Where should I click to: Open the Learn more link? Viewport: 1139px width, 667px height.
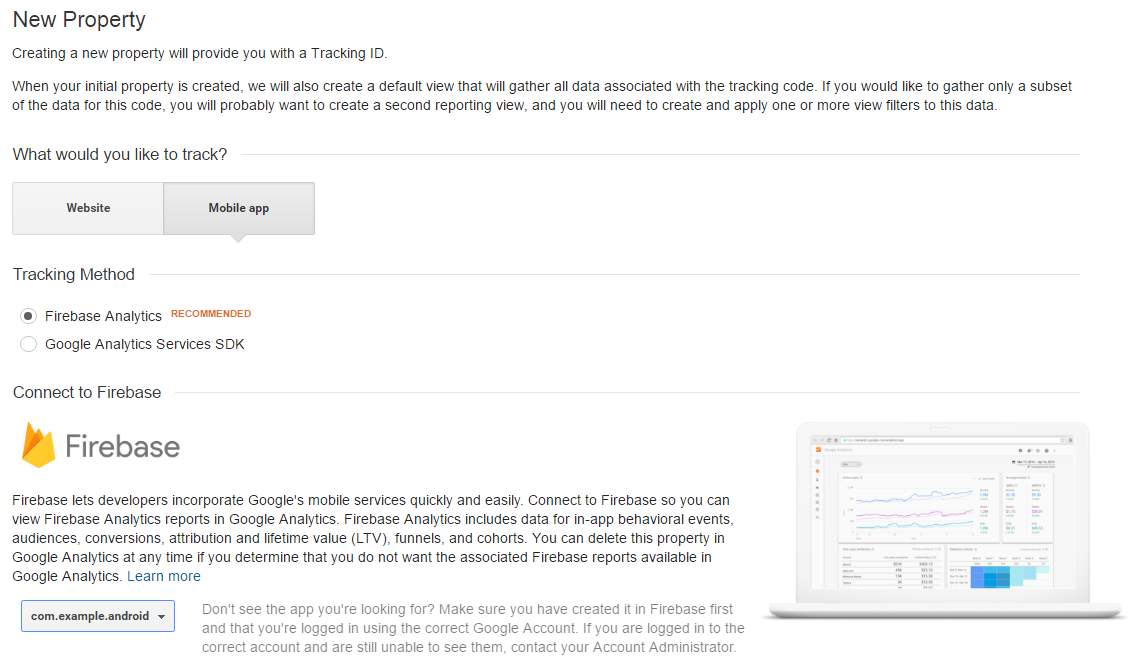click(164, 576)
